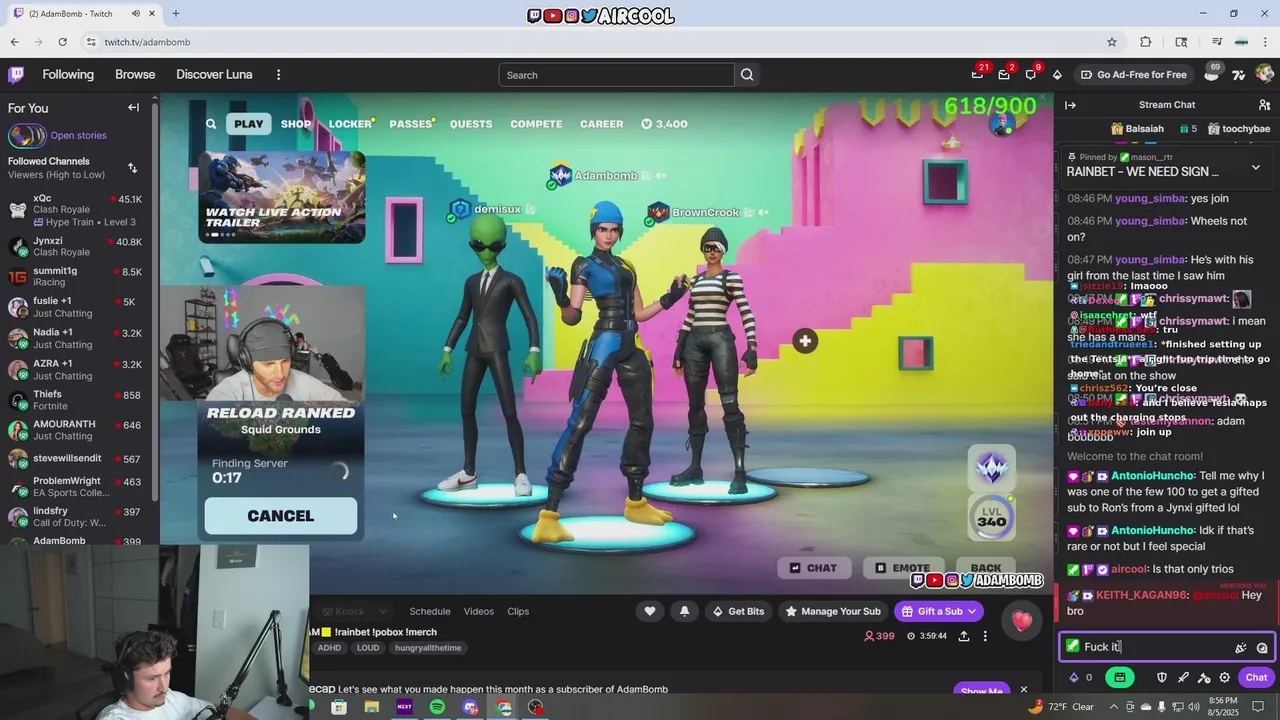Collapse the For You sidebar

133,107
